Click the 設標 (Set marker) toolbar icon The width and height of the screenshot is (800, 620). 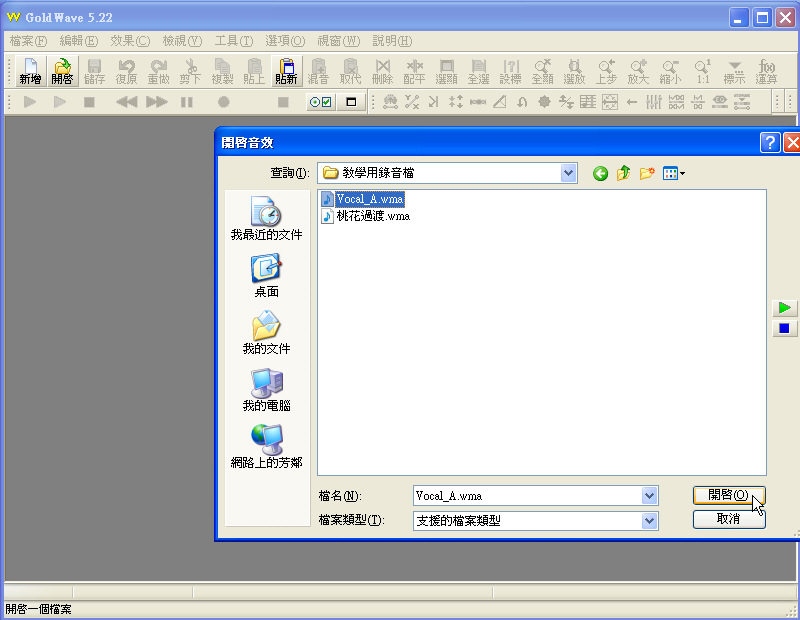pyautogui.click(x=511, y=71)
